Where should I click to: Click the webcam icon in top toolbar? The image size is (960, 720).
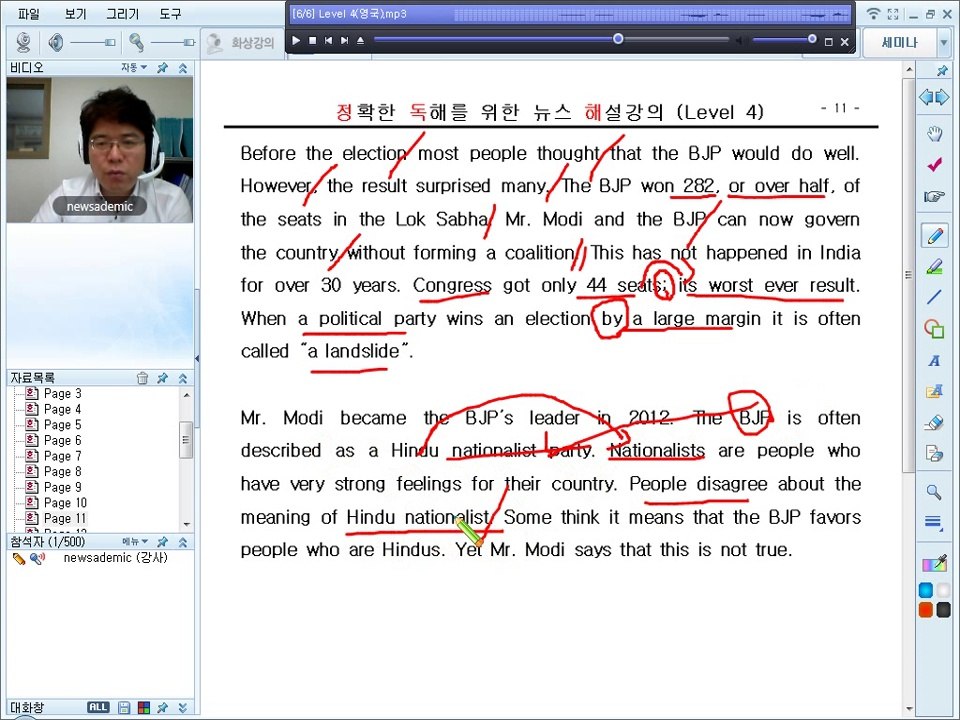(23, 42)
